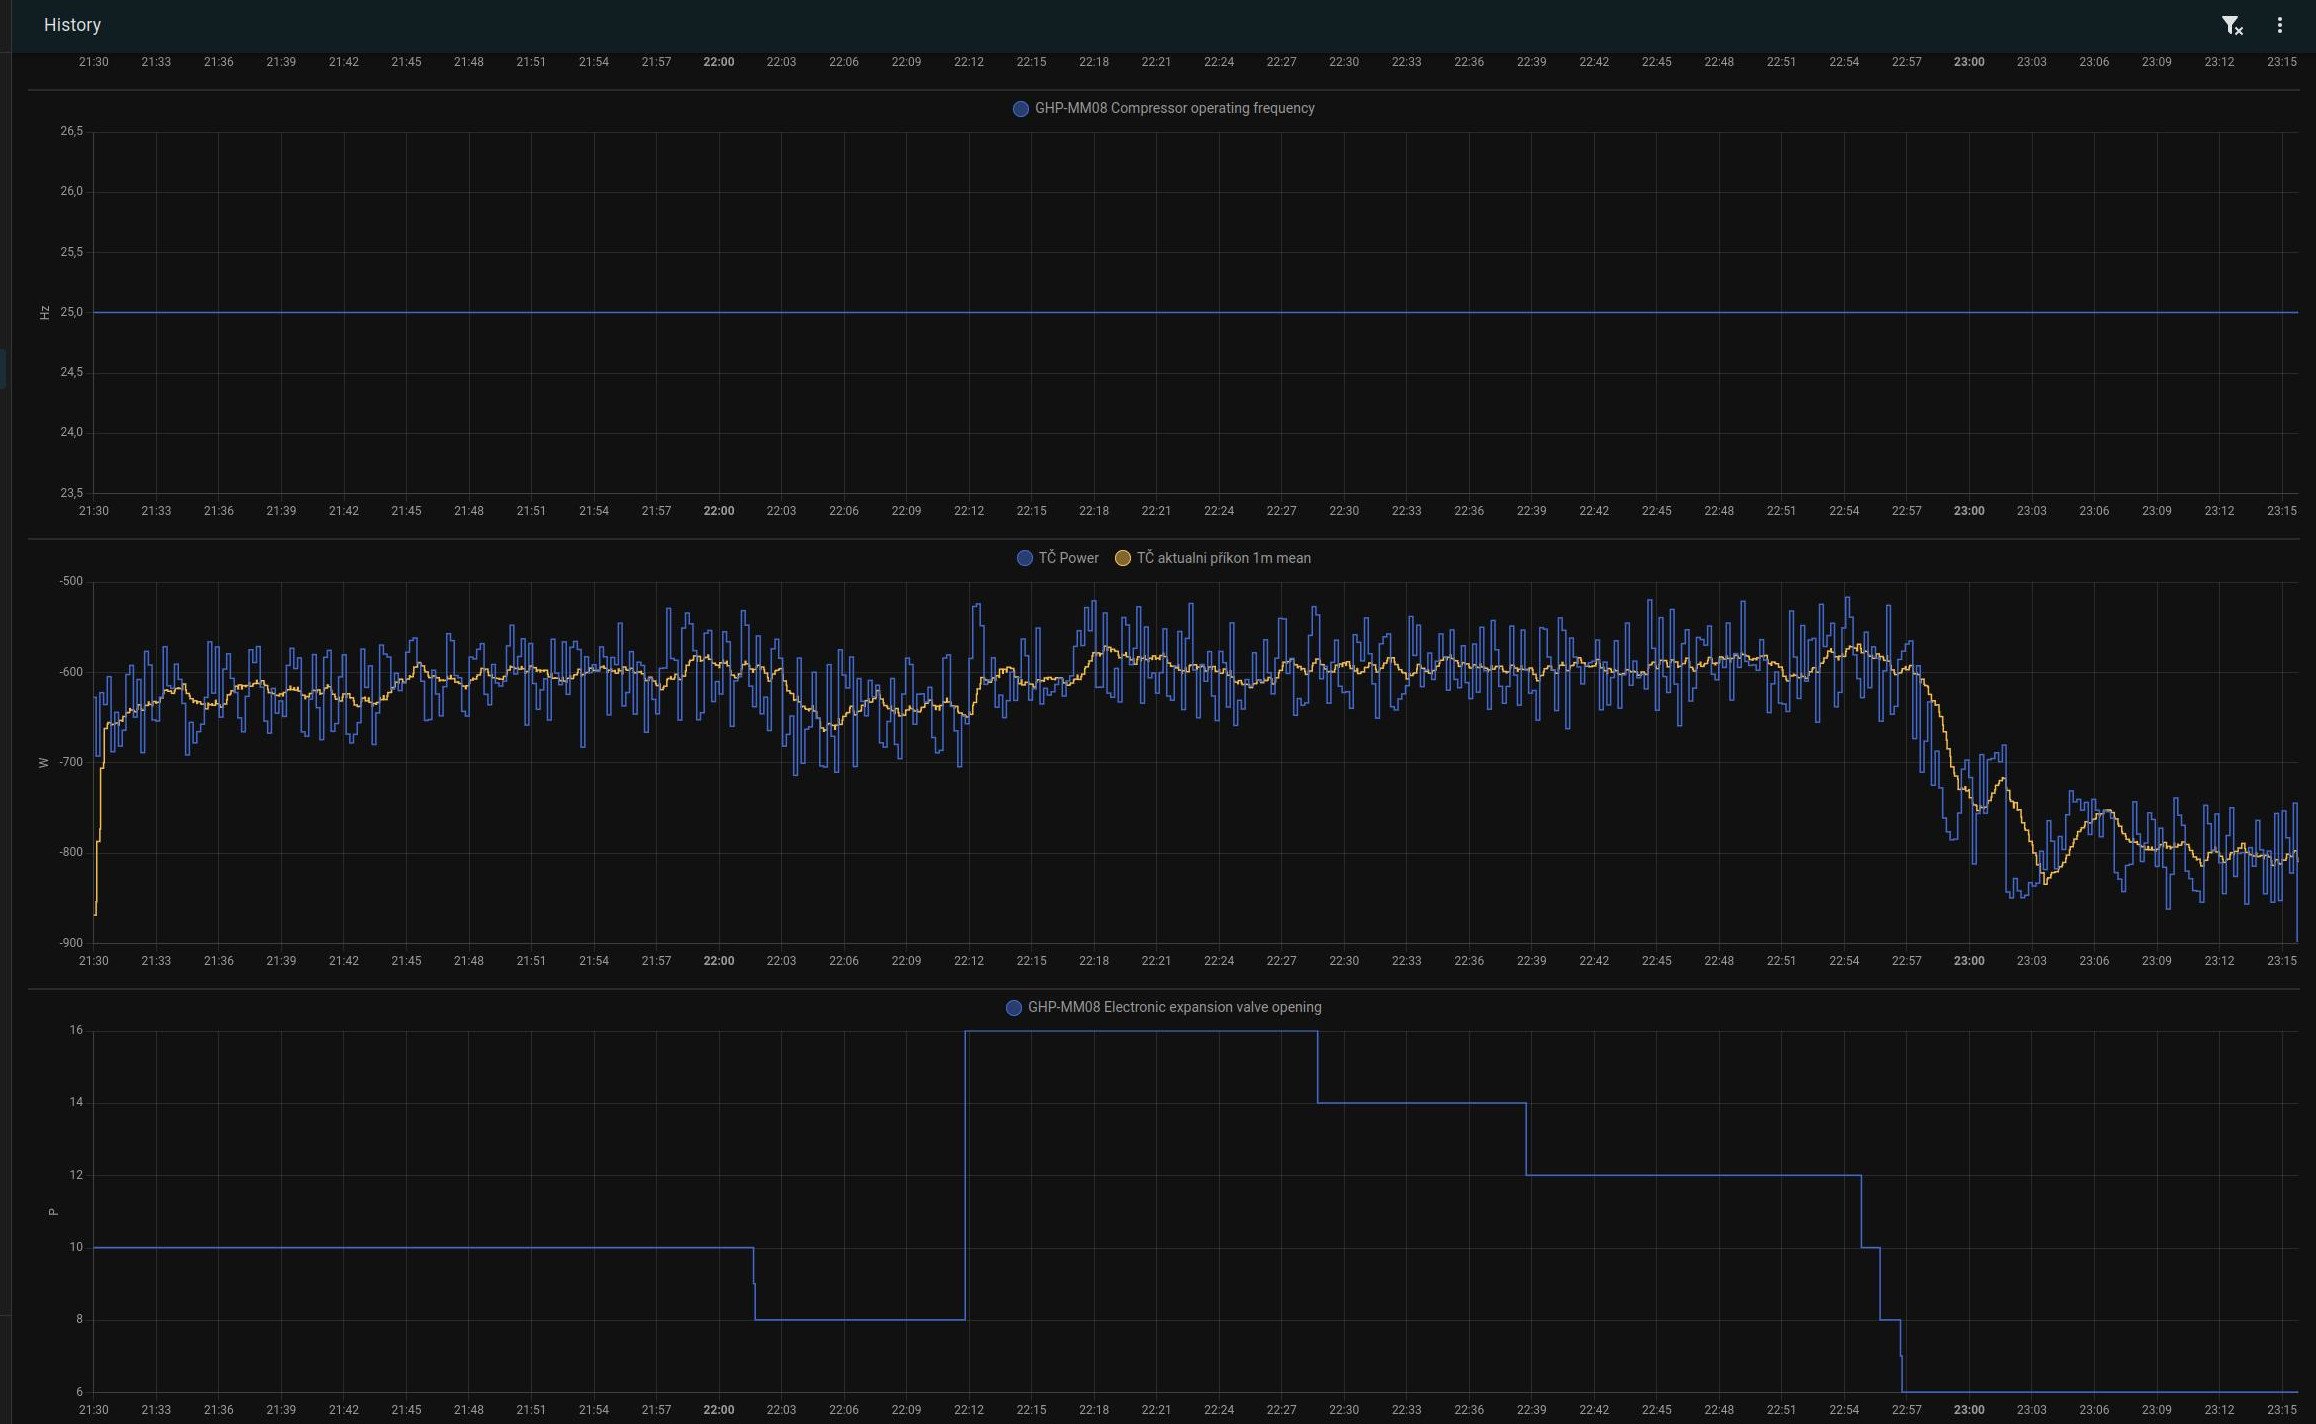Image resolution: width=2316 pixels, height=1424 pixels.
Task: Toggle TČ aktualni příkon 1m mean legend label
Action: click(x=1223, y=558)
